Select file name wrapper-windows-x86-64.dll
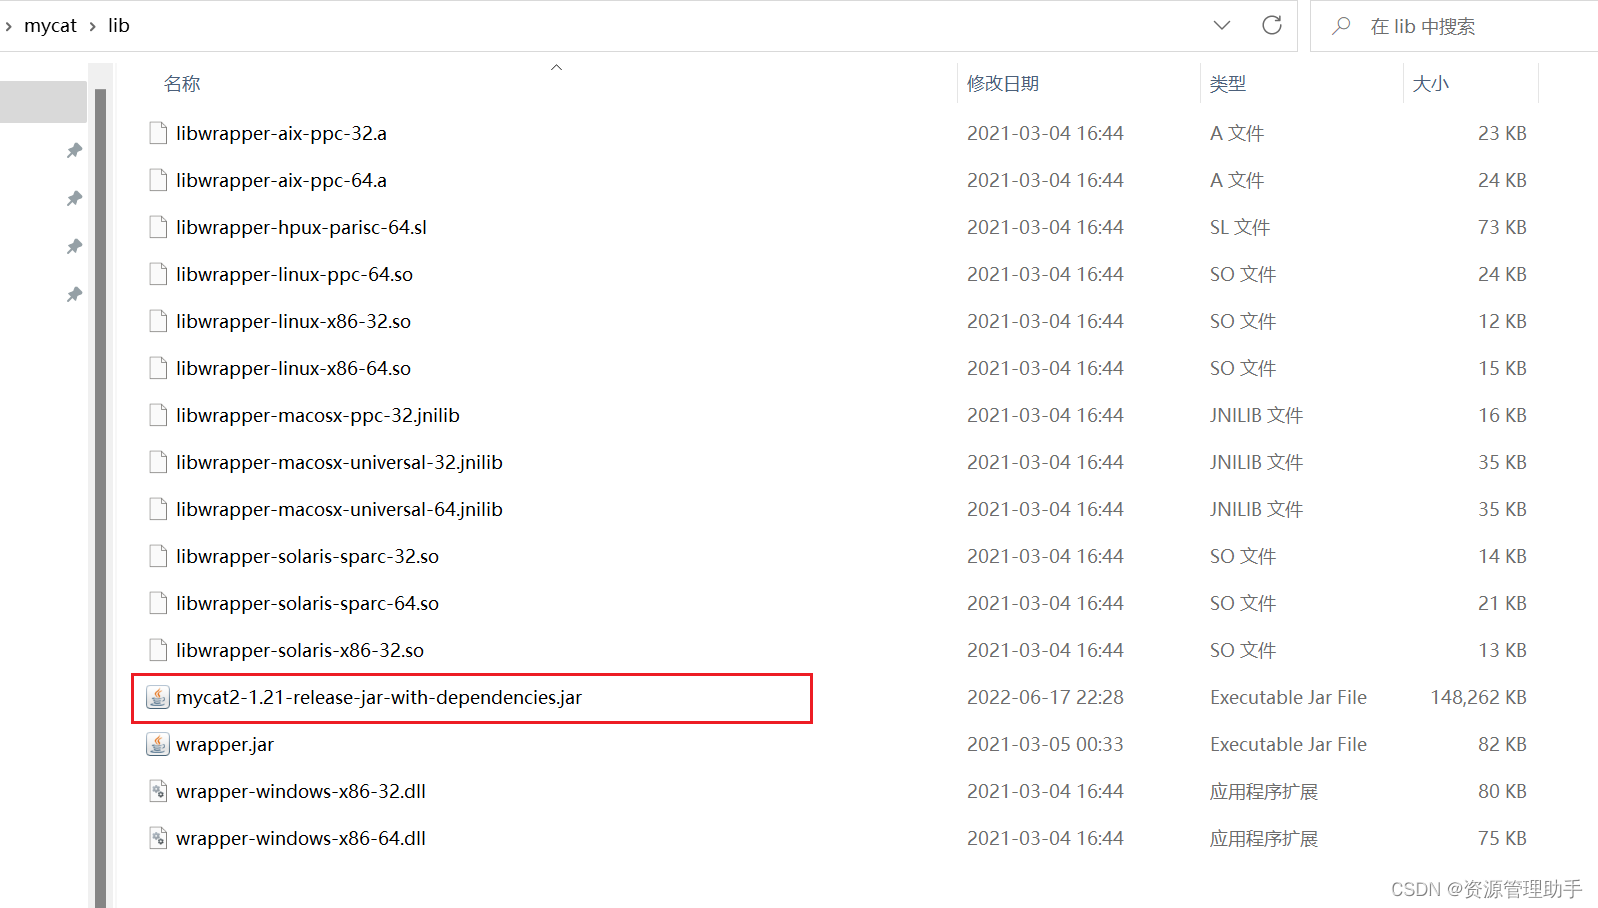This screenshot has height=908, width=1598. [301, 838]
